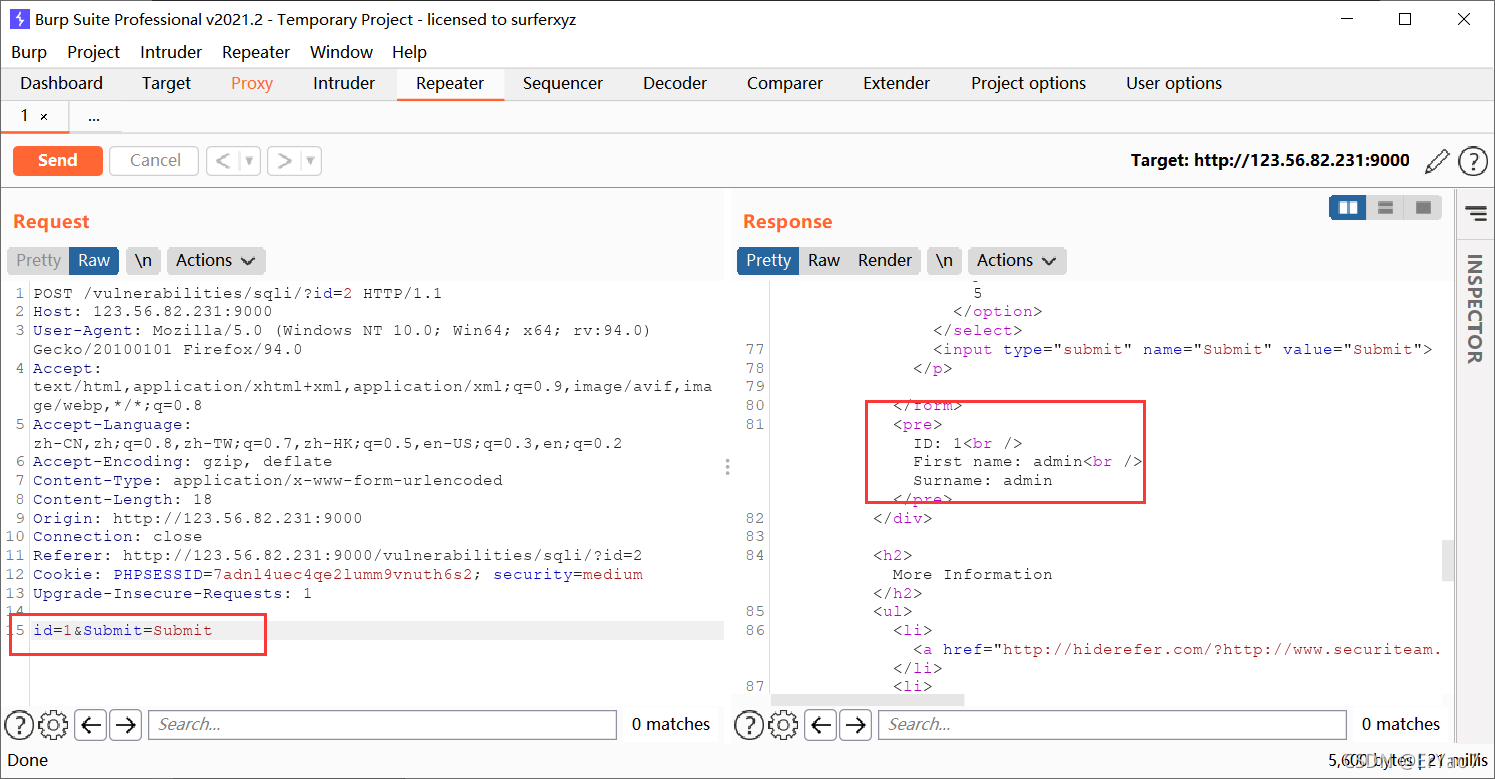Toggle non-printable characters in the Response
This screenshot has width=1495, height=779.
(944, 260)
